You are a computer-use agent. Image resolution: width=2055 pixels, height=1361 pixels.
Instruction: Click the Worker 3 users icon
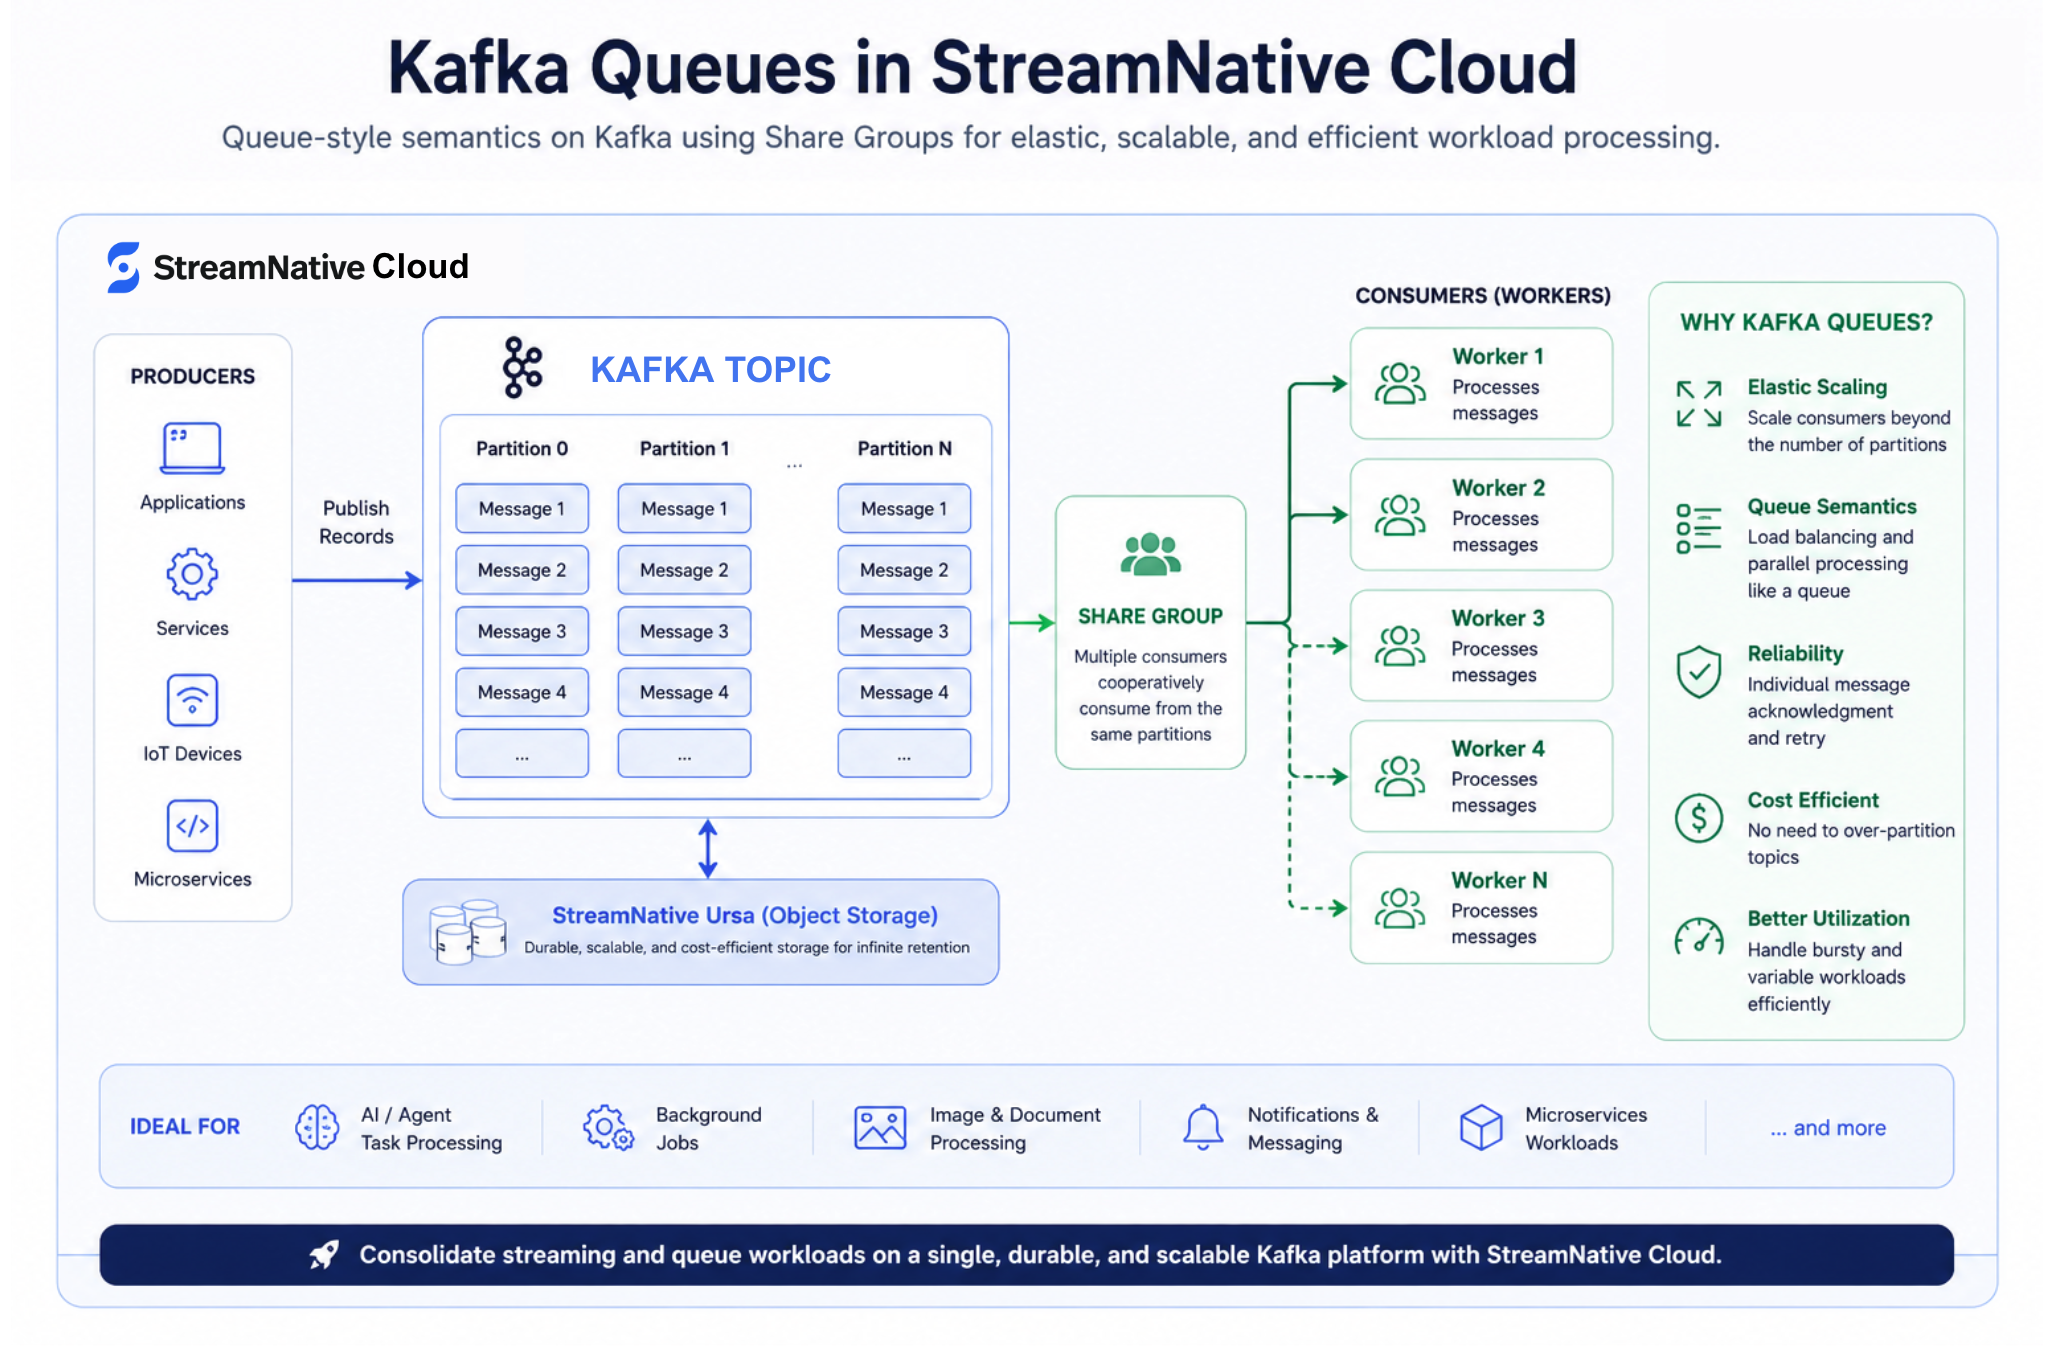1400,646
